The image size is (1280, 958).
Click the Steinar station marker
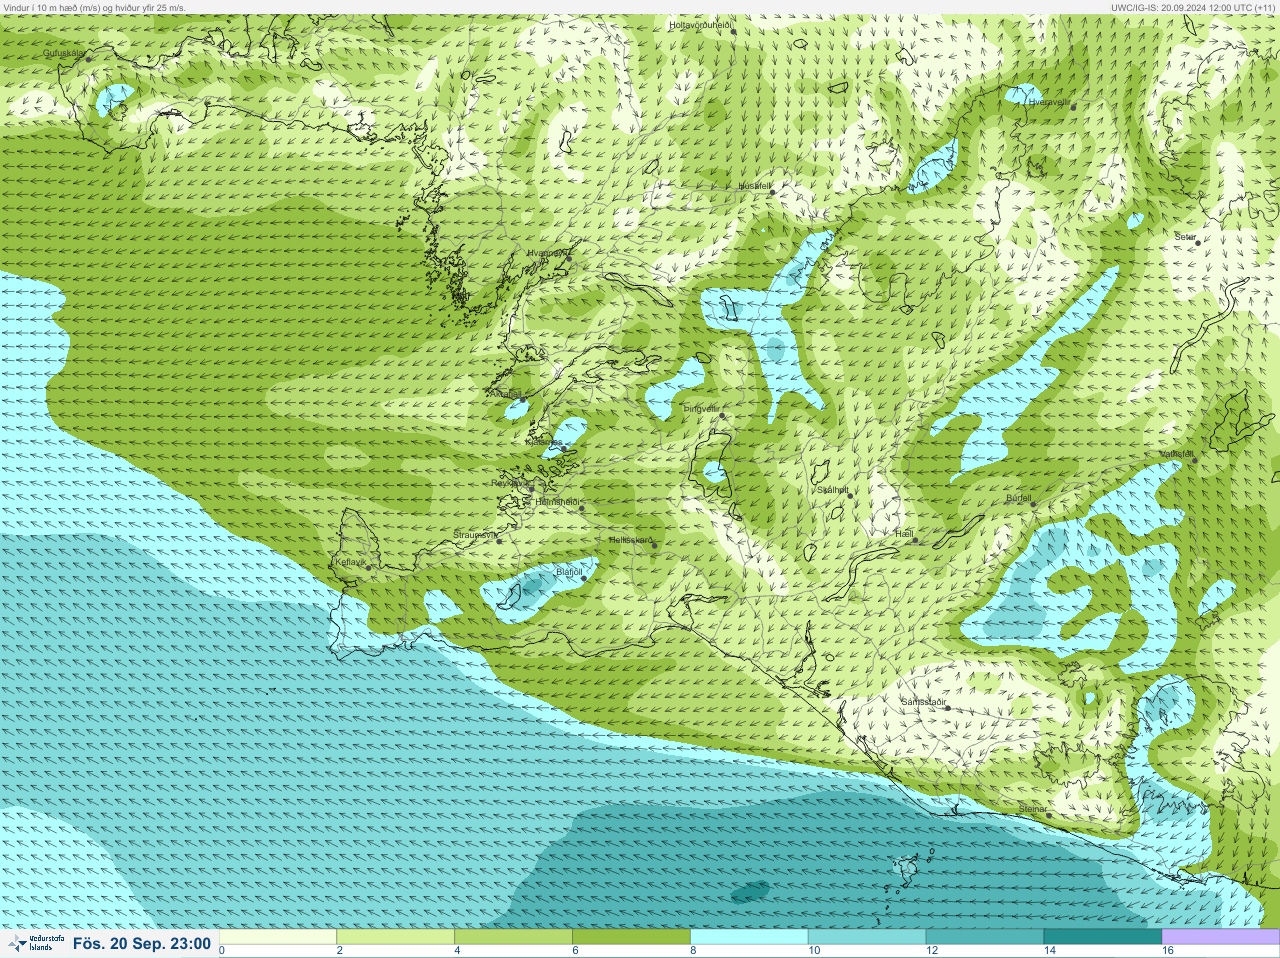tap(1049, 815)
